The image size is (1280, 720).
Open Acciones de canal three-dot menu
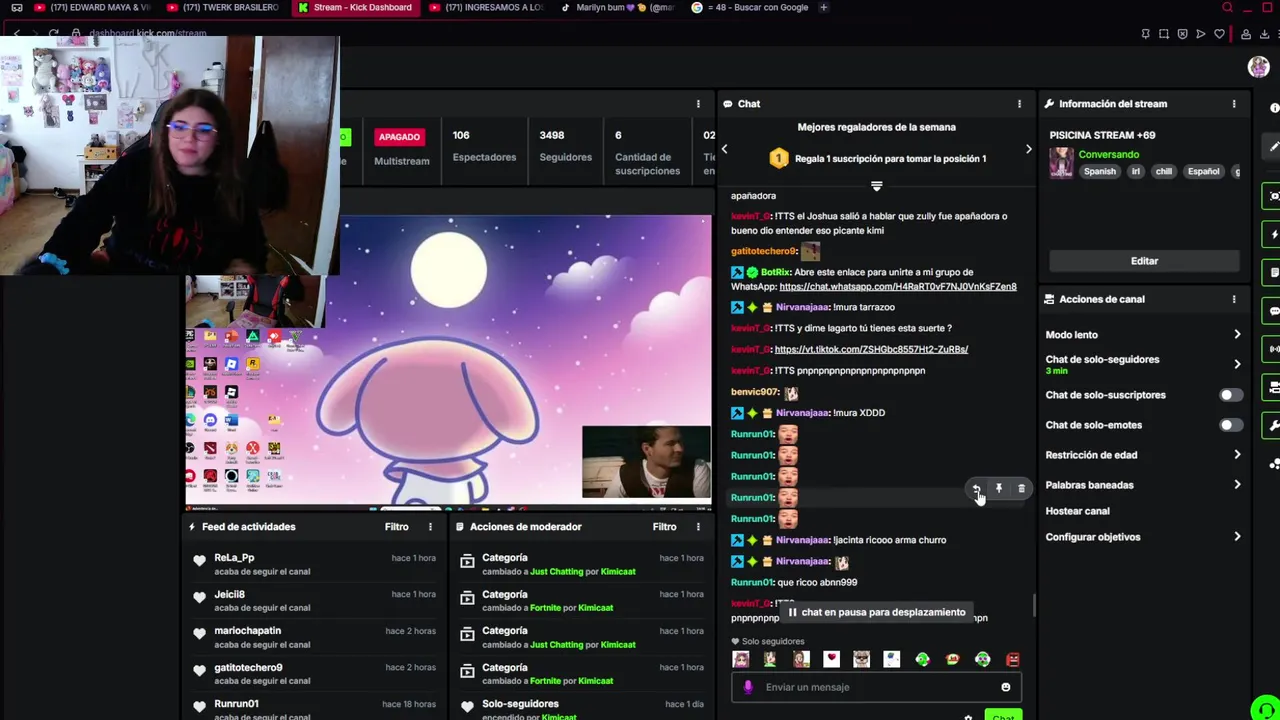[x=1234, y=299]
